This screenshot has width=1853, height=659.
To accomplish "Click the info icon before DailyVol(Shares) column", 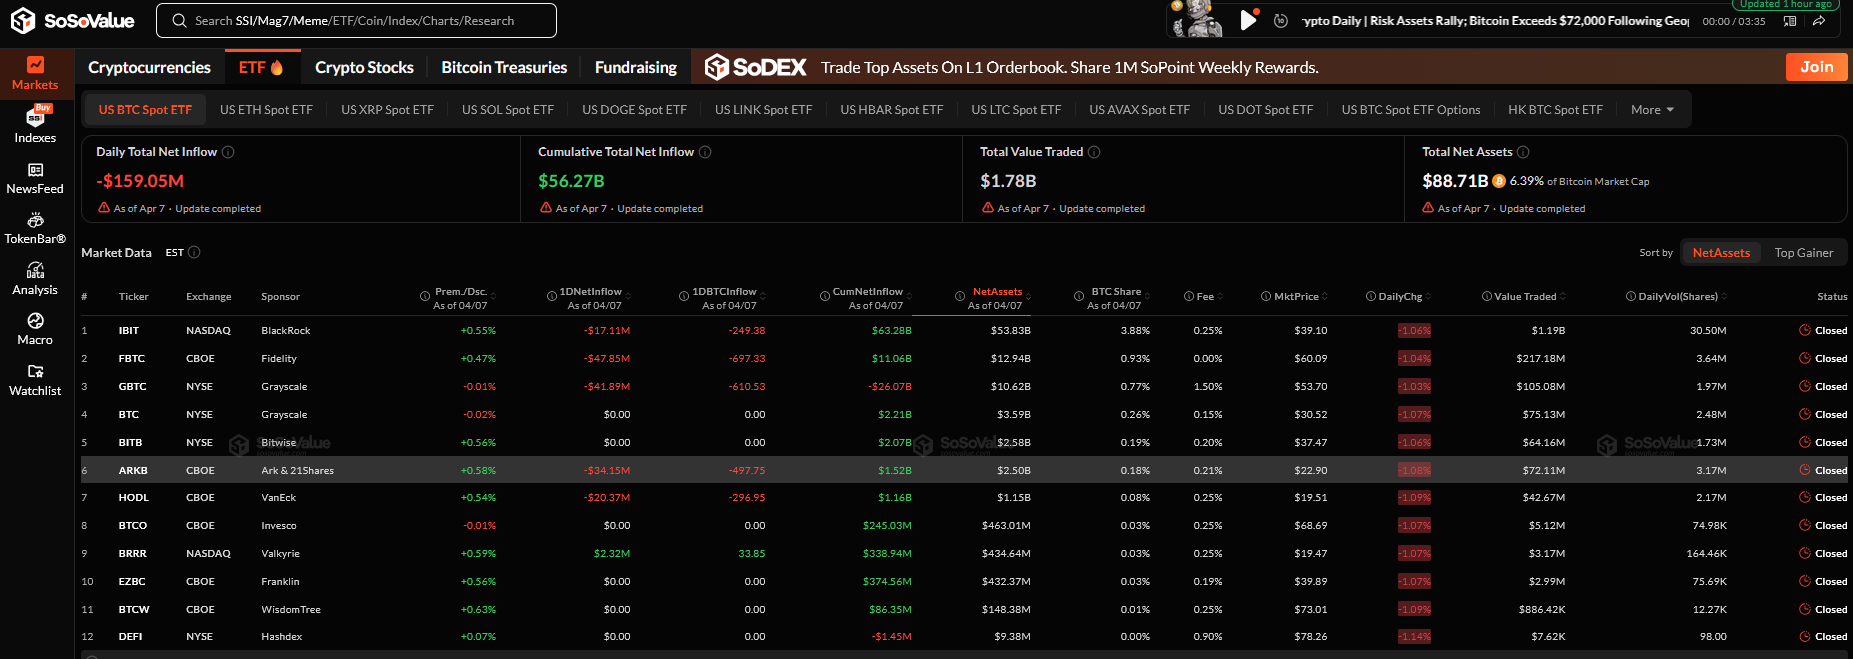I will (1631, 296).
